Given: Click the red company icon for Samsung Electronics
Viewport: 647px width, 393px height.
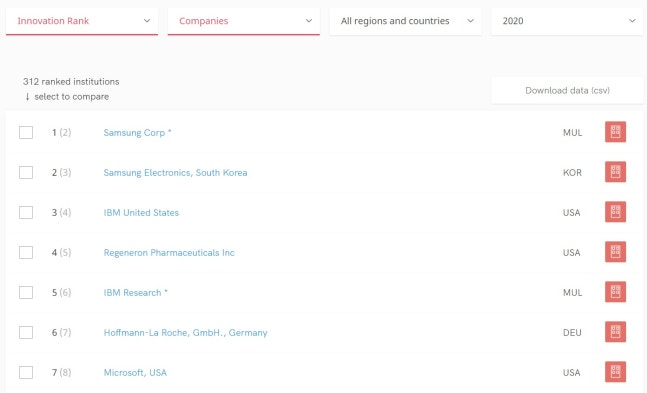Looking at the screenshot, I should tap(615, 172).
